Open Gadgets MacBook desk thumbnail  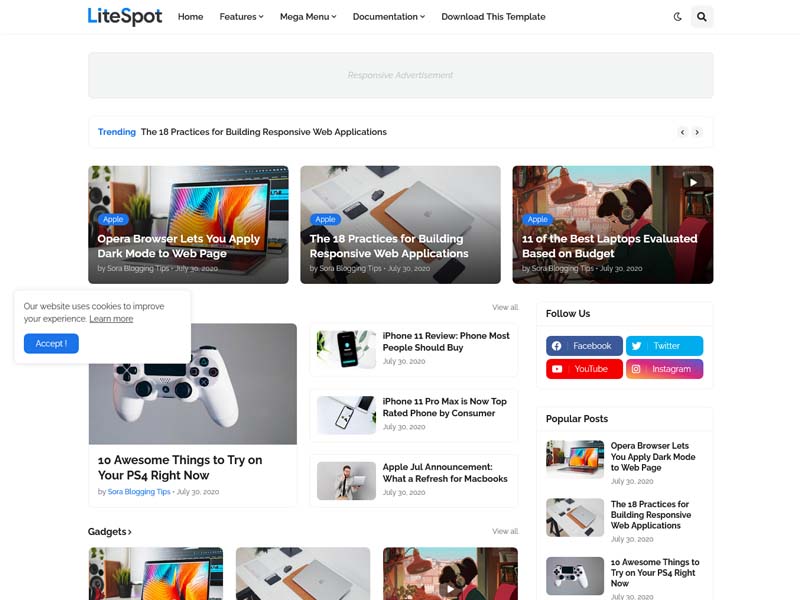pyautogui.click(x=303, y=573)
